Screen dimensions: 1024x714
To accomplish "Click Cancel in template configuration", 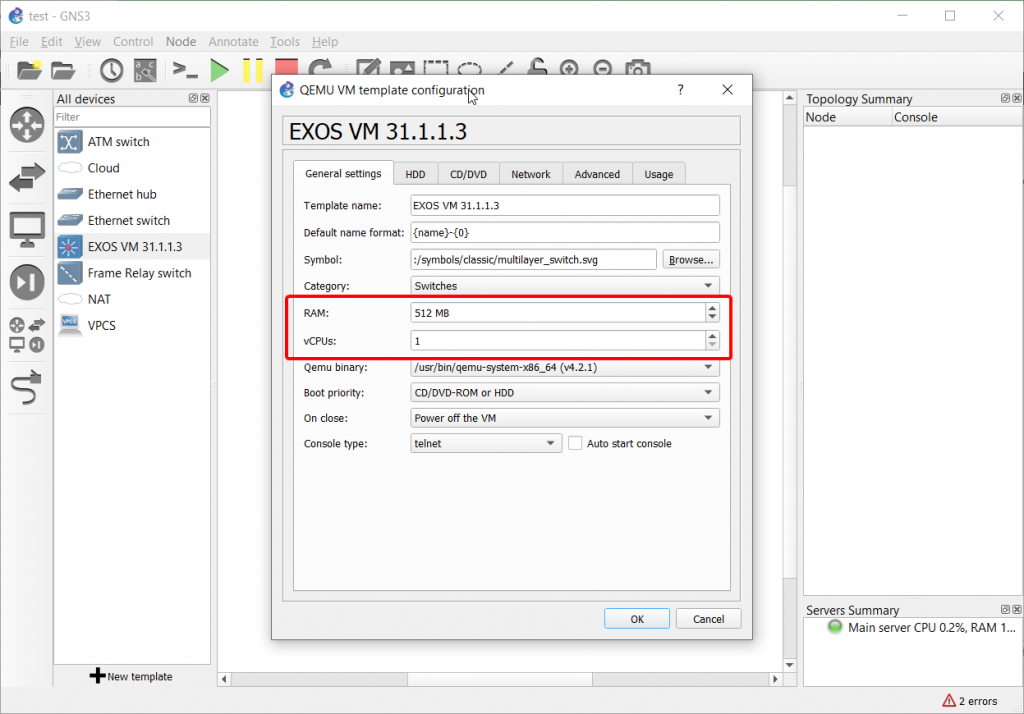I will pyautogui.click(x=708, y=619).
